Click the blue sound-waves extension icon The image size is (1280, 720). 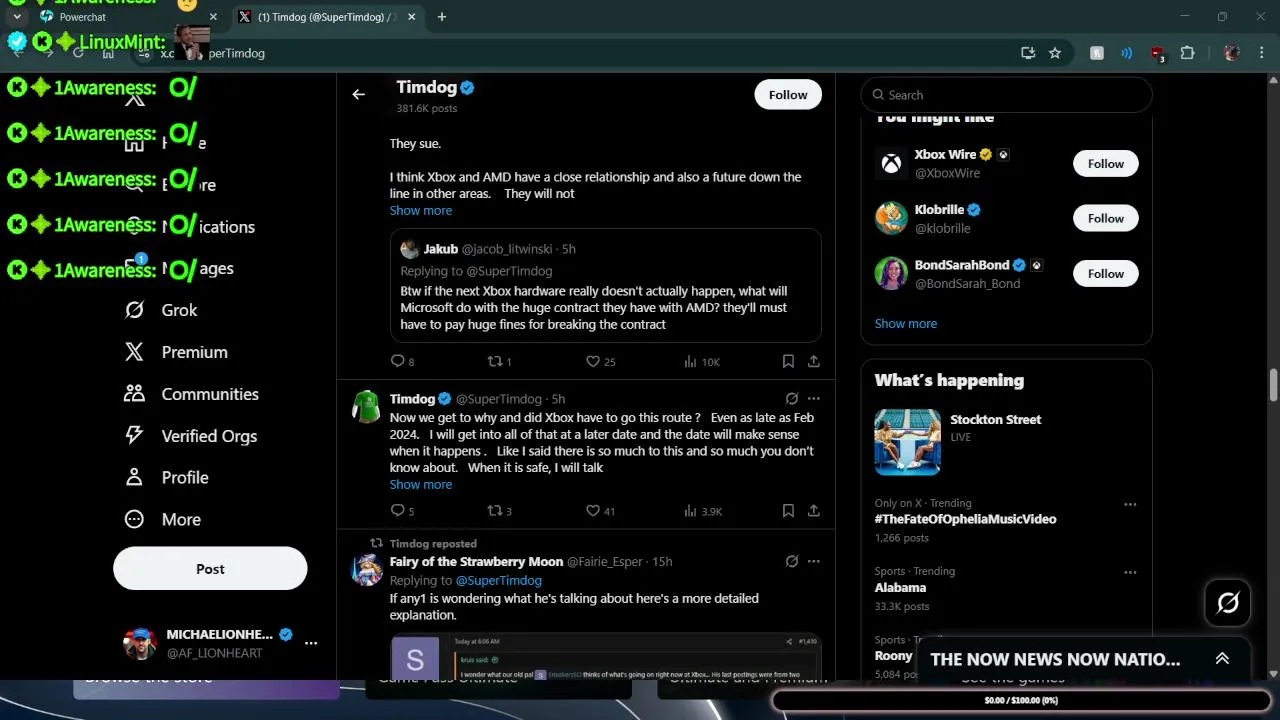[1127, 53]
